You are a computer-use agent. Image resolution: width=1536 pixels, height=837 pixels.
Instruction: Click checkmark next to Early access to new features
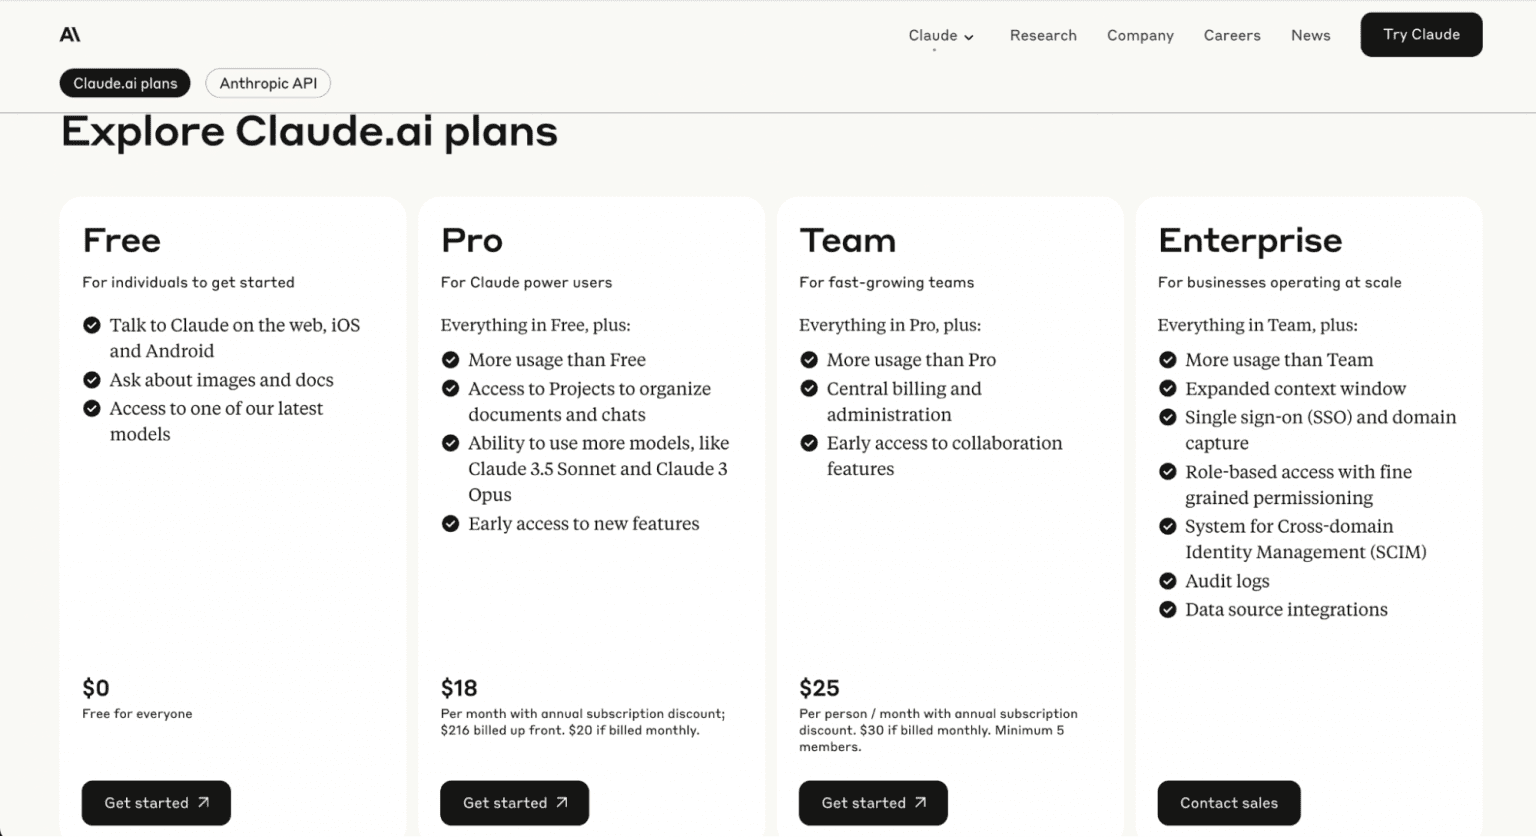click(451, 524)
